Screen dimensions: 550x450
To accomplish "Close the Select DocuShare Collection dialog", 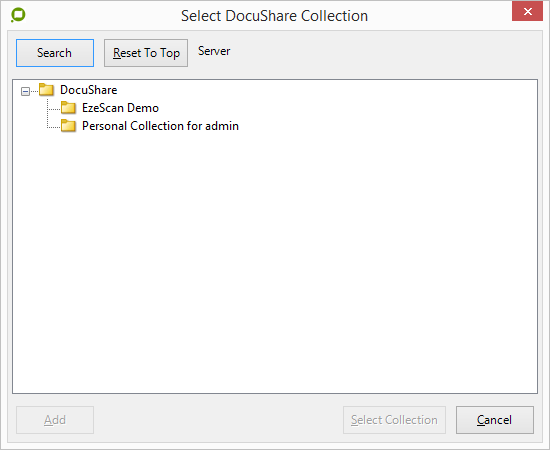I will tap(527, 12).
